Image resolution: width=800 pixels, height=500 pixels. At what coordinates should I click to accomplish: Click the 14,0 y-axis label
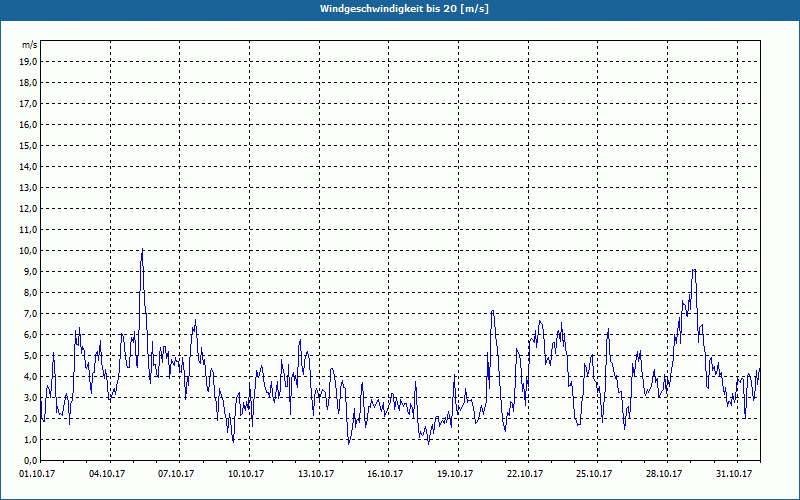(28, 166)
